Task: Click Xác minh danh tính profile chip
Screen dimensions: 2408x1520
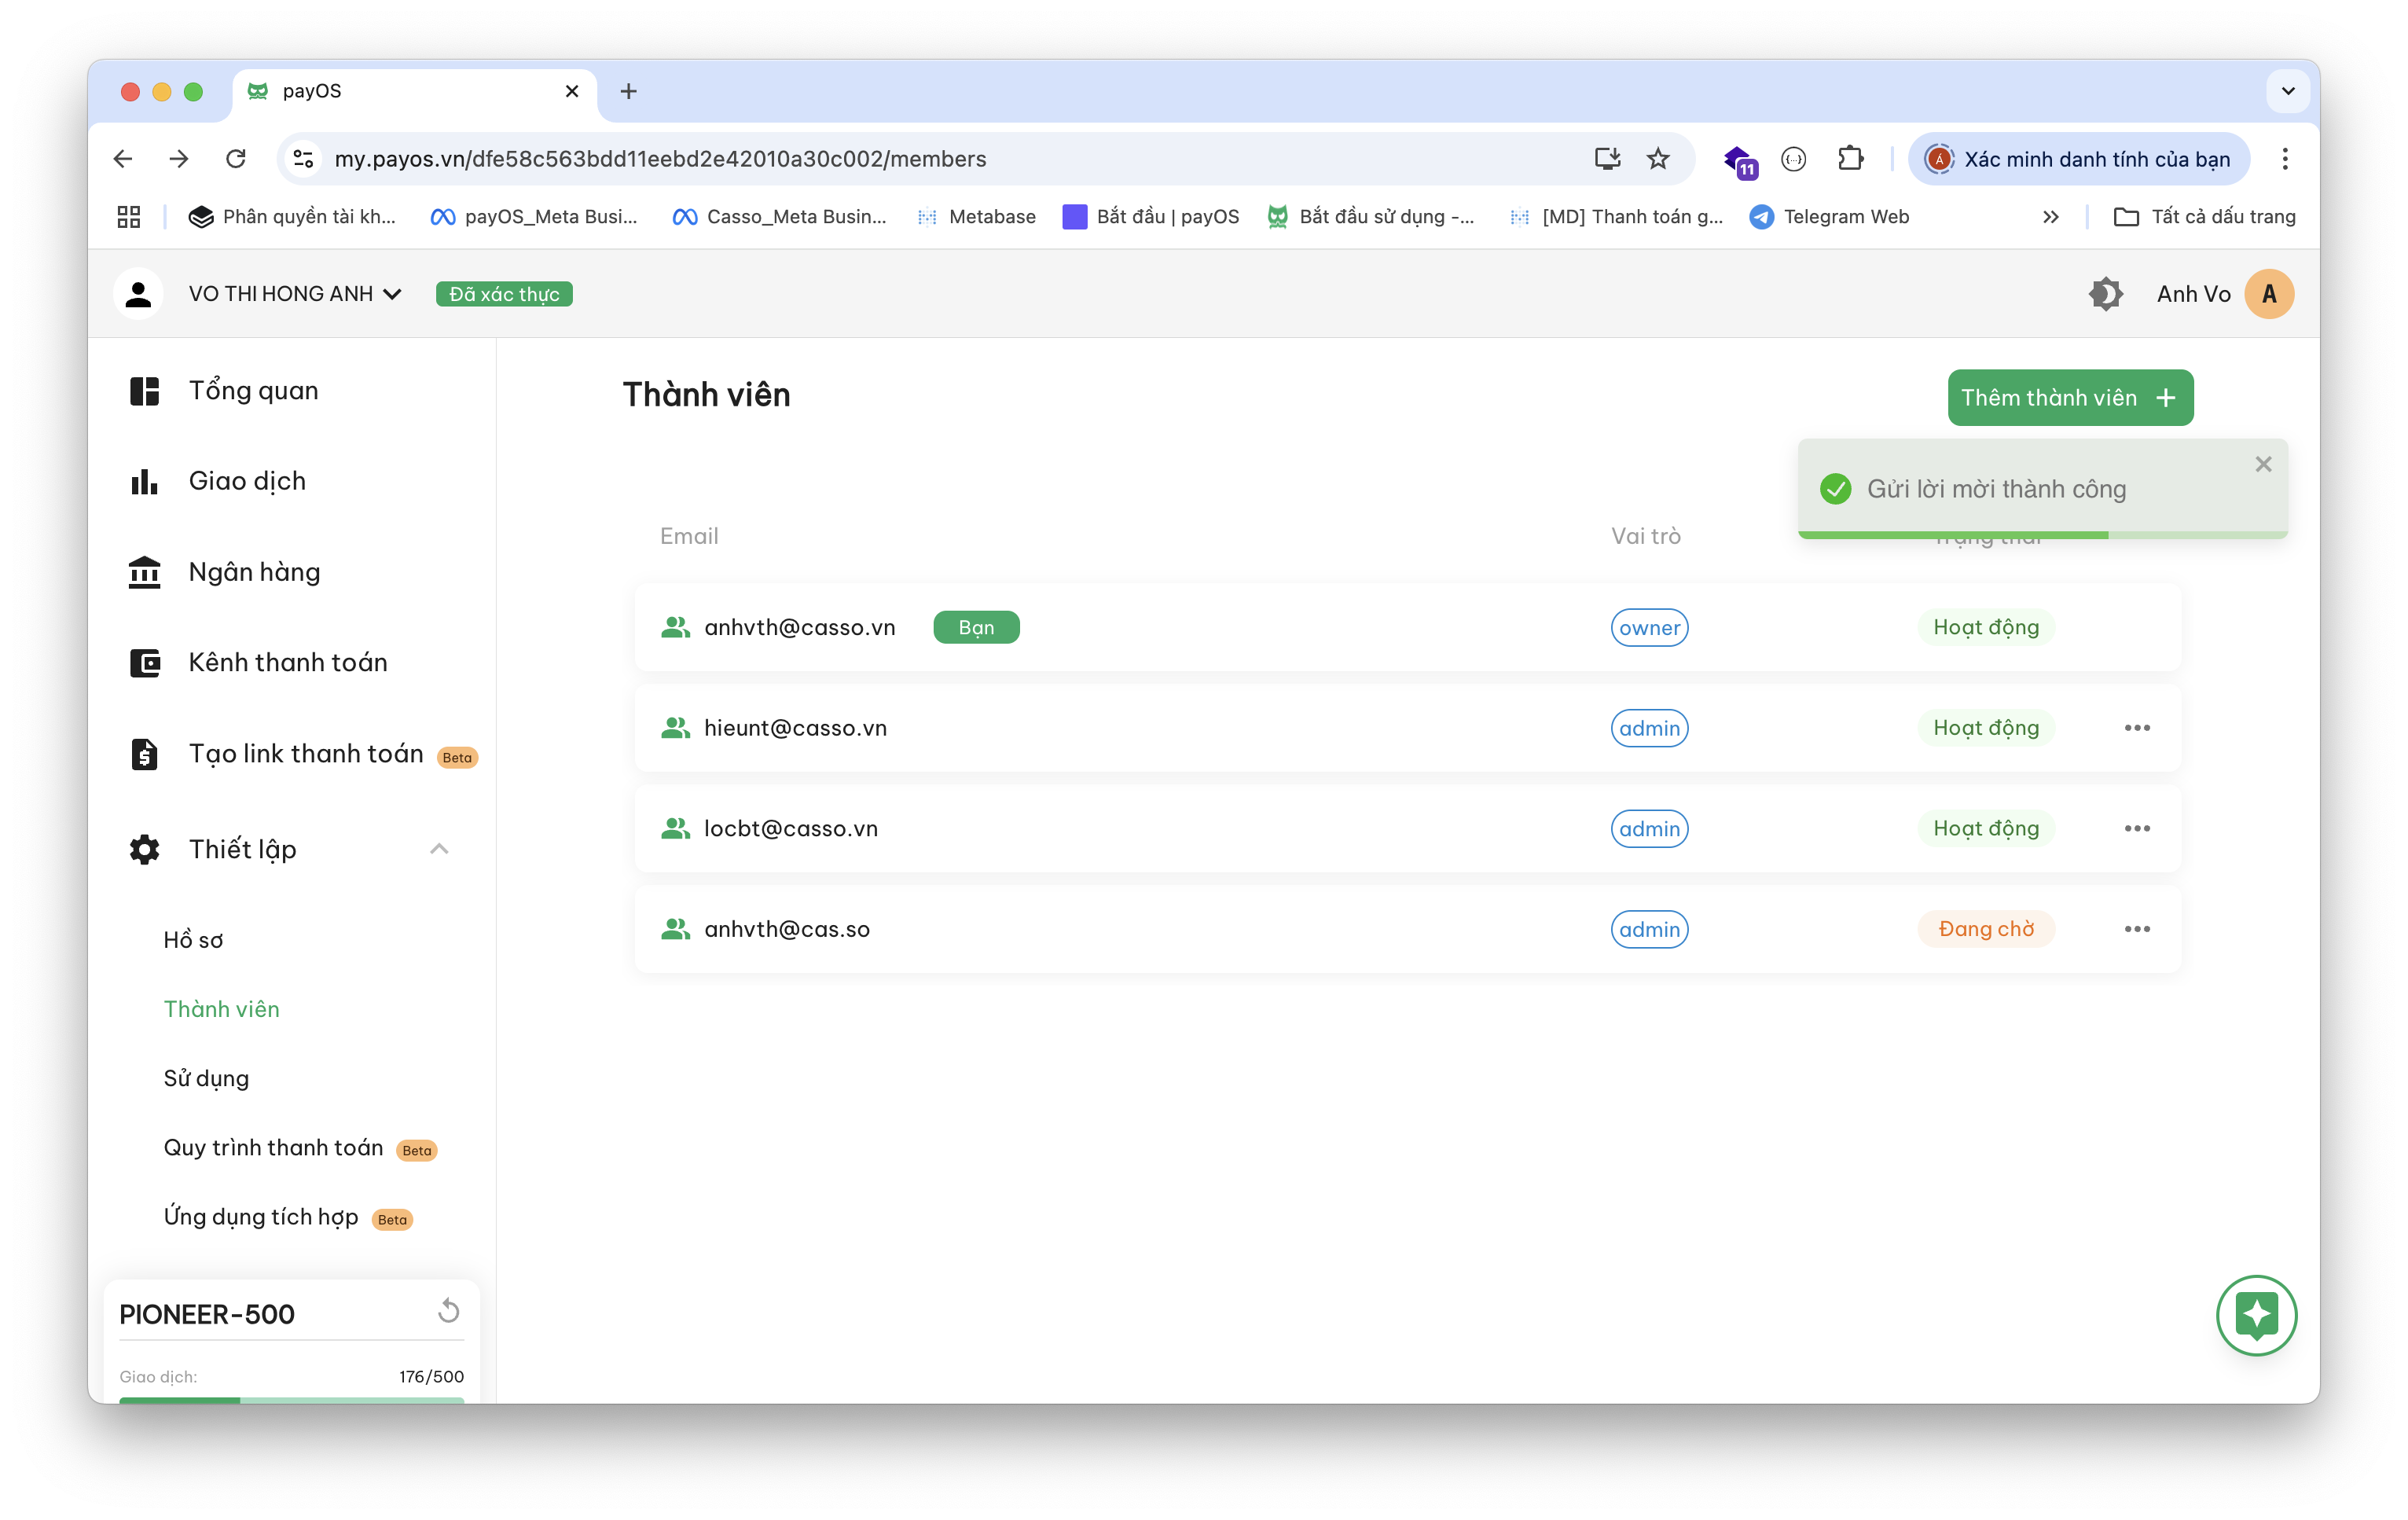Action: (x=2079, y=159)
